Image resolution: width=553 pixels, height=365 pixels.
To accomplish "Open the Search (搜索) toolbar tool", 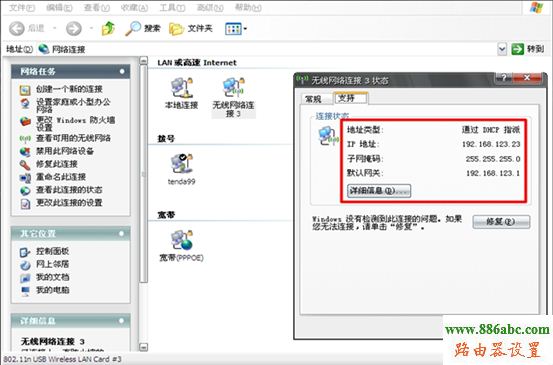I will (x=143, y=29).
